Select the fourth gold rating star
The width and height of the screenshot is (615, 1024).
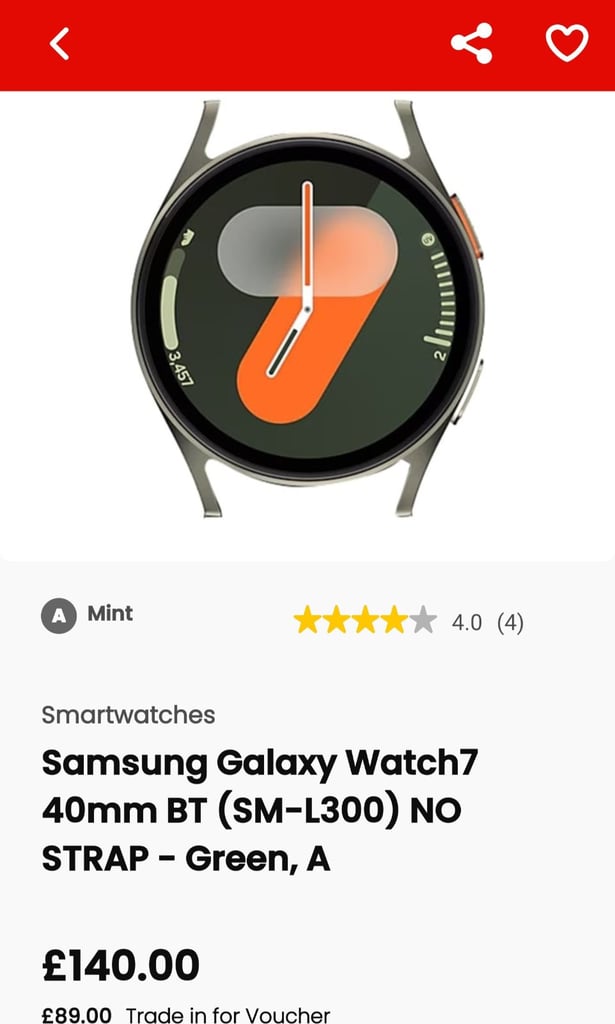click(x=394, y=620)
